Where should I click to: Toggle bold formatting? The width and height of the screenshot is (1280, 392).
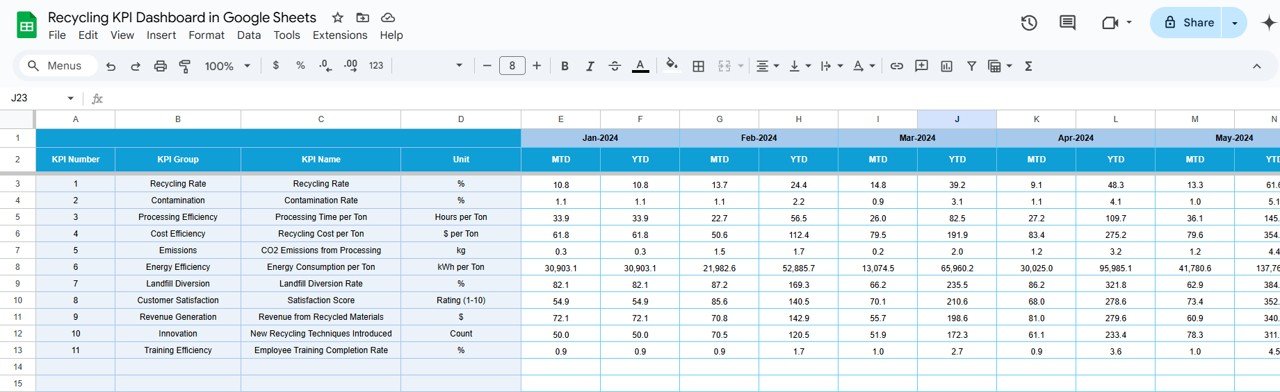pyautogui.click(x=565, y=66)
